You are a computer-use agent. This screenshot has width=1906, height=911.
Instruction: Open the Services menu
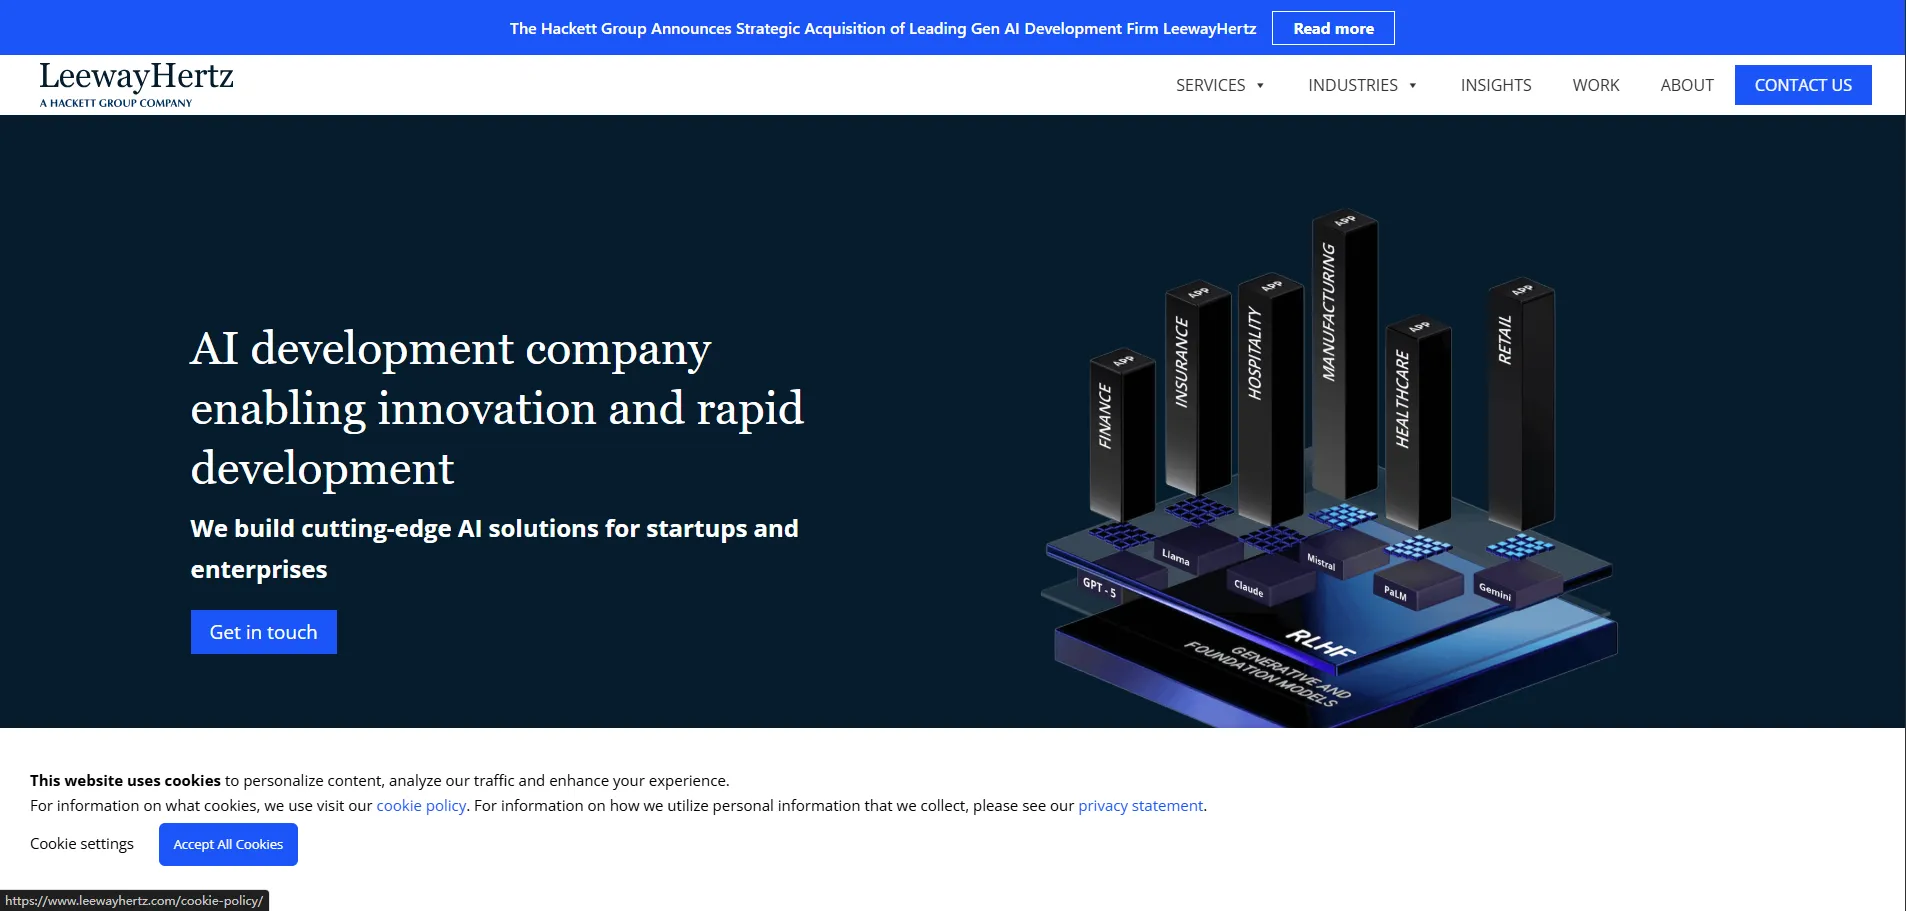(x=1210, y=85)
